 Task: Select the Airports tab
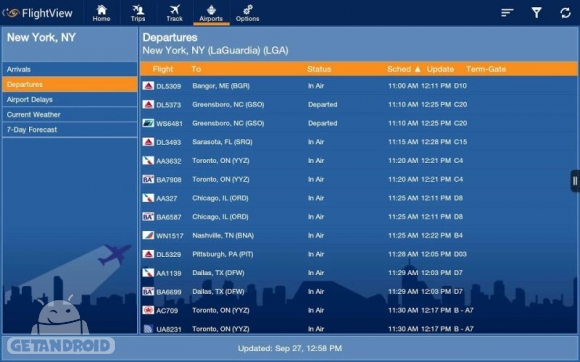click(x=211, y=13)
